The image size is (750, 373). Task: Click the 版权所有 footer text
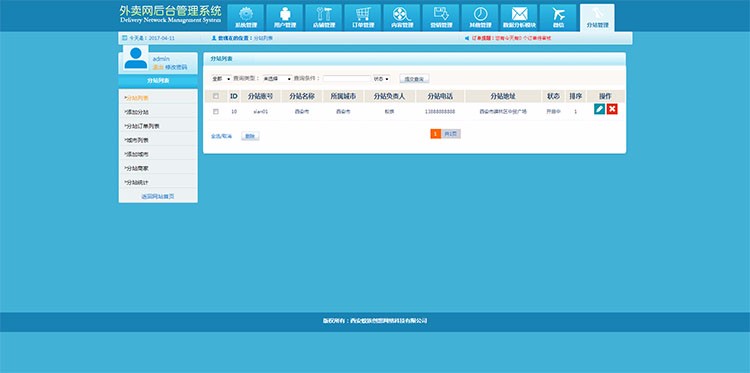click(x=375, y=321)
